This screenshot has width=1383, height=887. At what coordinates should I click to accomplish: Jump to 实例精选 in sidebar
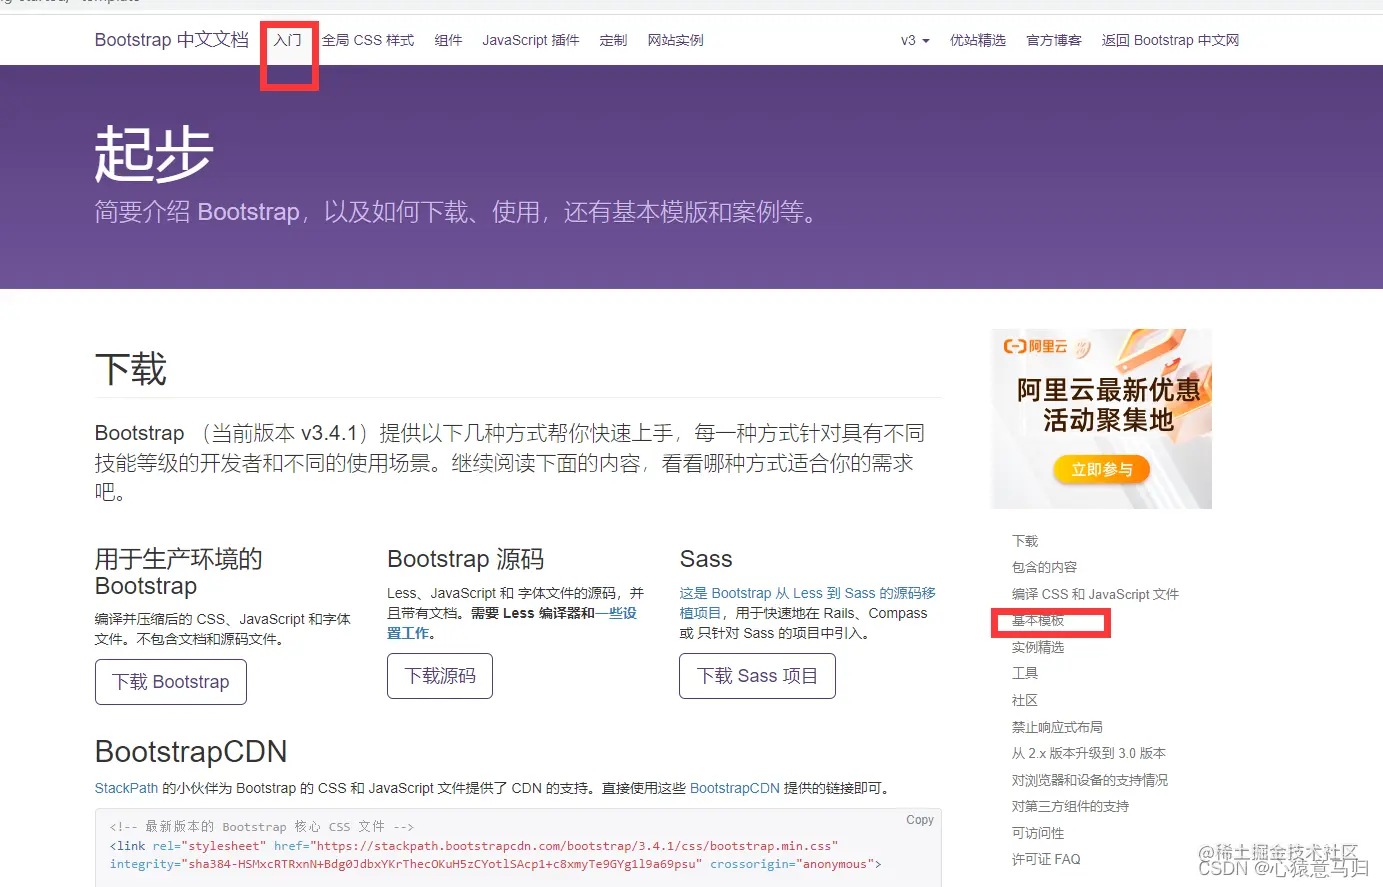pyautogui.click(x=1038, y=647)
